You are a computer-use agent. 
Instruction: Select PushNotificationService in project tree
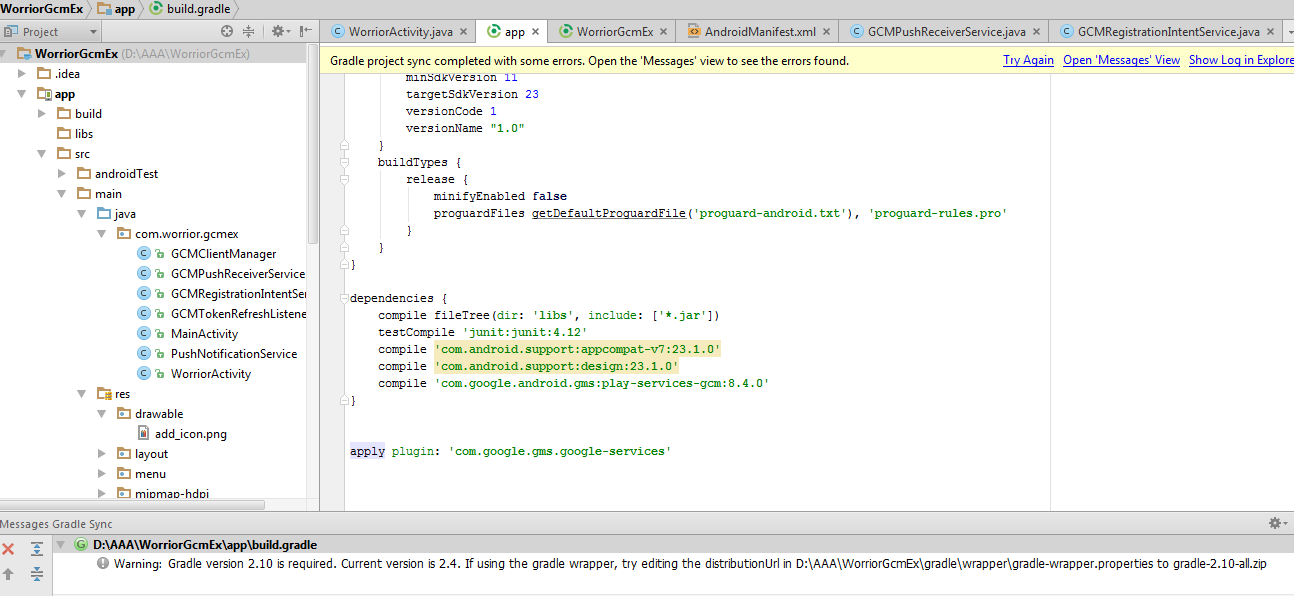tap(234, 353)
